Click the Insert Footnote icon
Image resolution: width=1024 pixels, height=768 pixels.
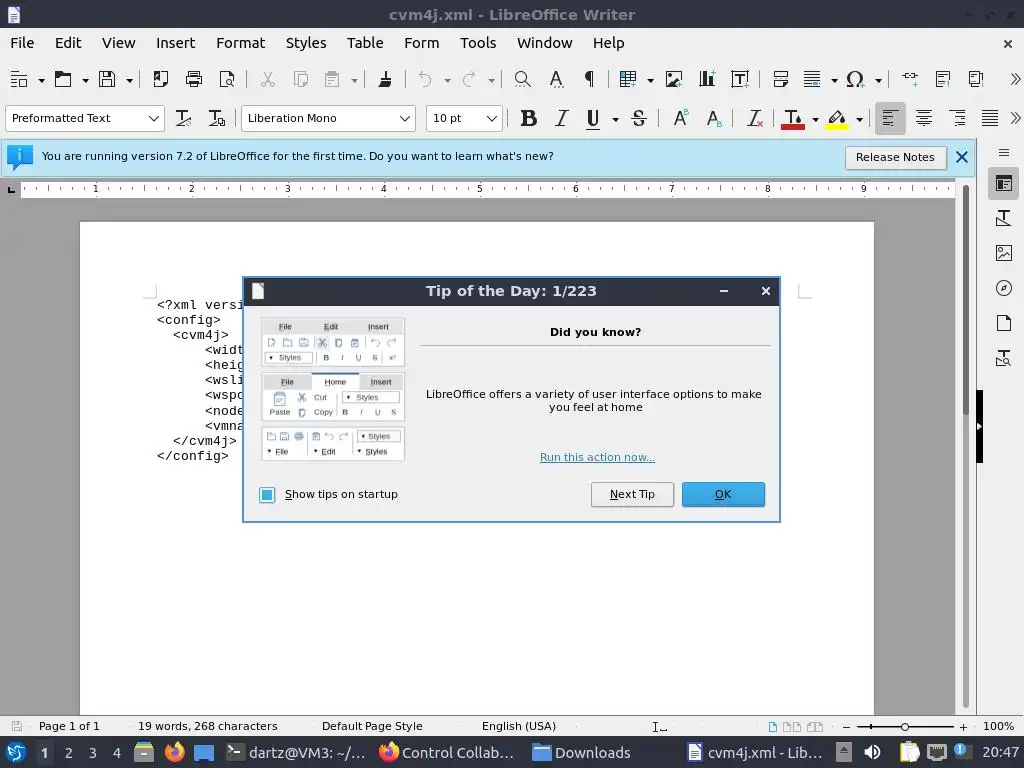(943, 80)
